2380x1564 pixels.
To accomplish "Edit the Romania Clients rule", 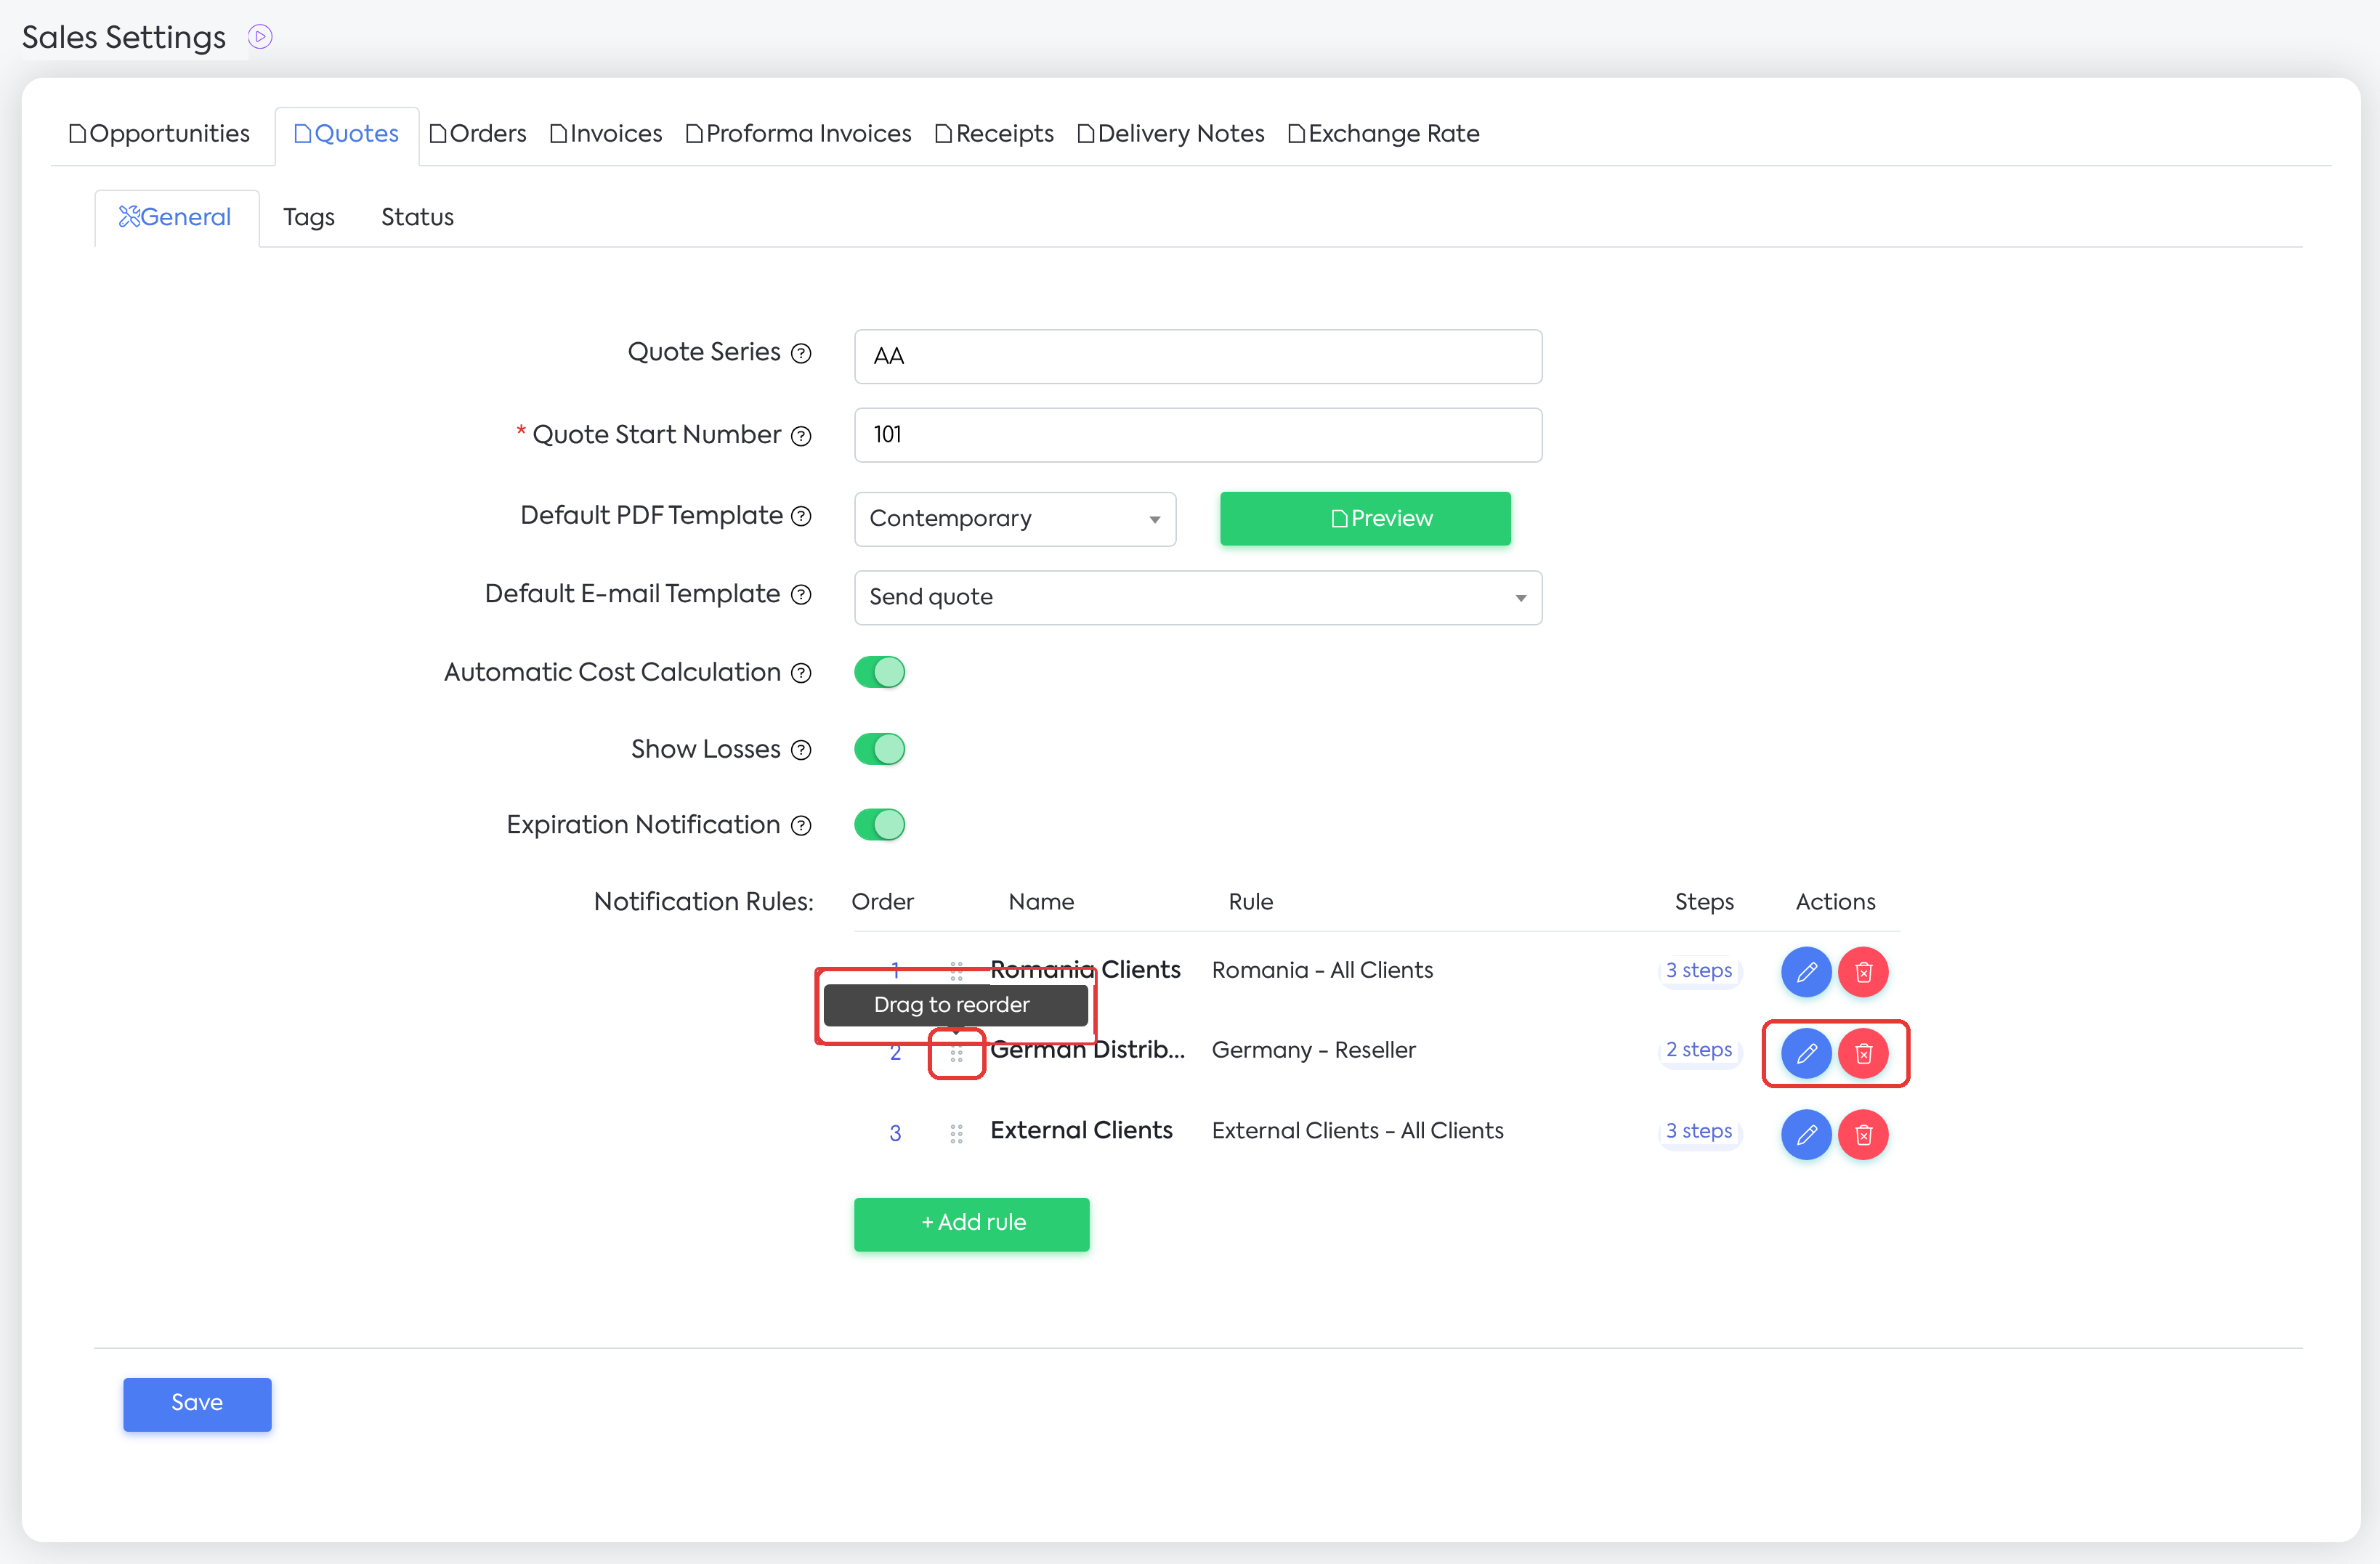I will pyautogui.click(x=1806, y=972).
